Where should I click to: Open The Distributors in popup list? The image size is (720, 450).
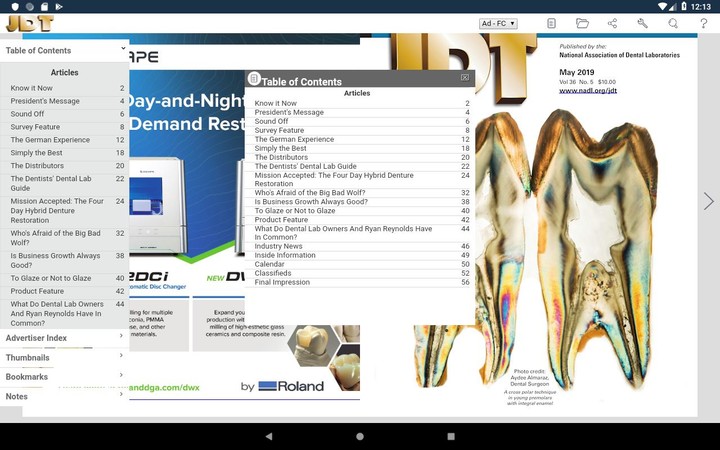360,158
